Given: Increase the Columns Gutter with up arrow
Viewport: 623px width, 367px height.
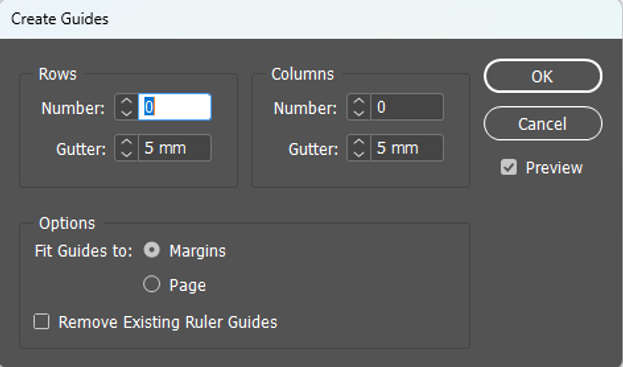Looking at the screenshot, I should click(x=359, y=142).
